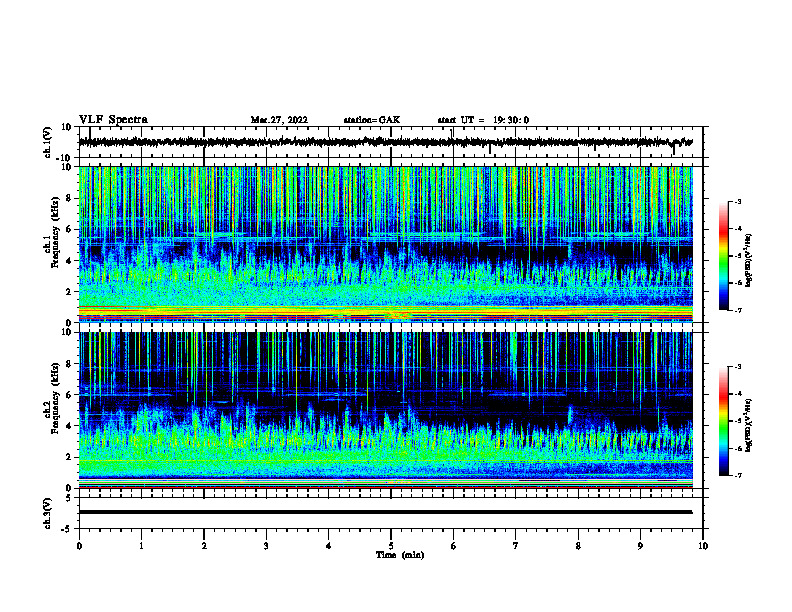Click the "2" kHz tick on ch.1 spectrogram axis

(69, 292)
